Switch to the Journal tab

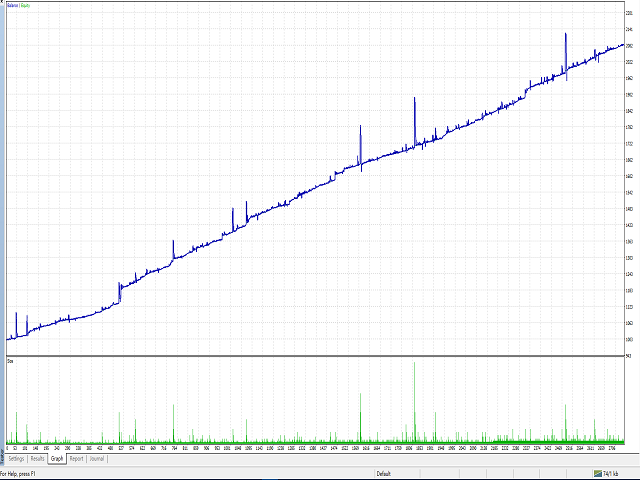coord(97,459)
